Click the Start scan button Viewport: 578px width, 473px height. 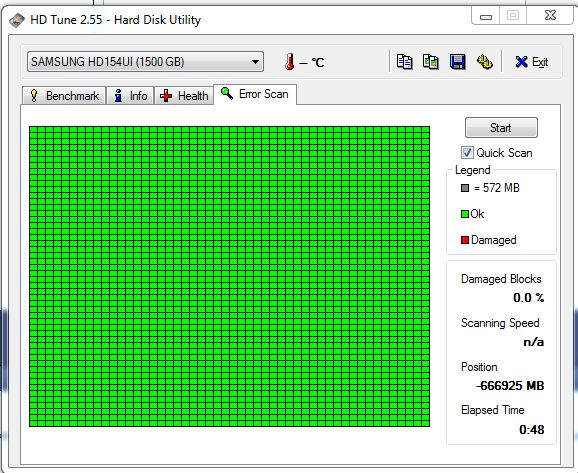501,128
